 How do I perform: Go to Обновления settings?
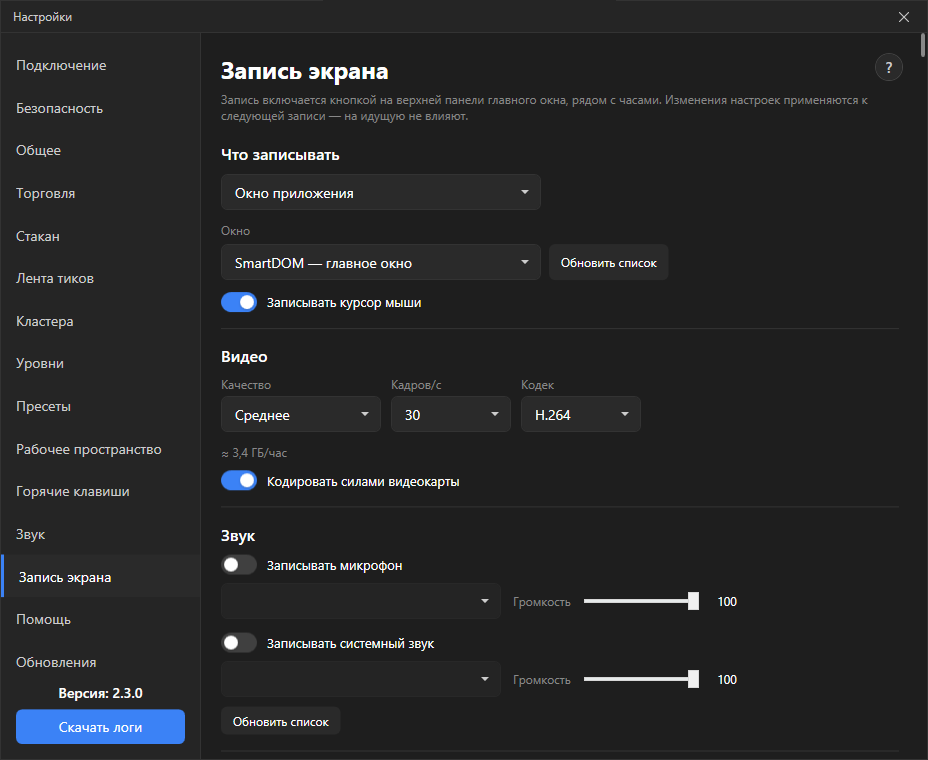[101, 662]
